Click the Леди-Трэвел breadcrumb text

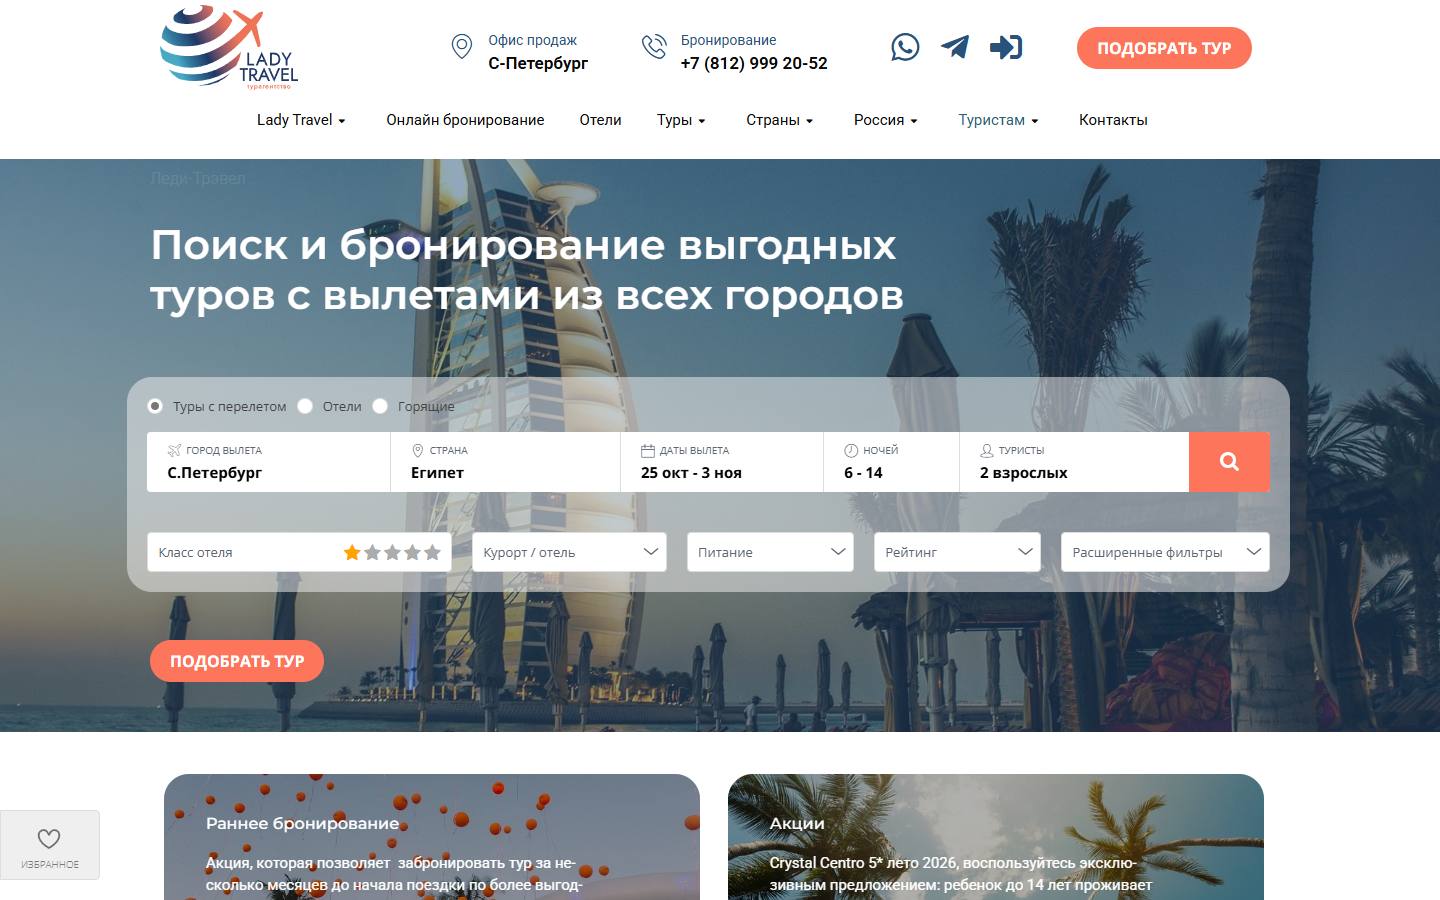point(198,178)
